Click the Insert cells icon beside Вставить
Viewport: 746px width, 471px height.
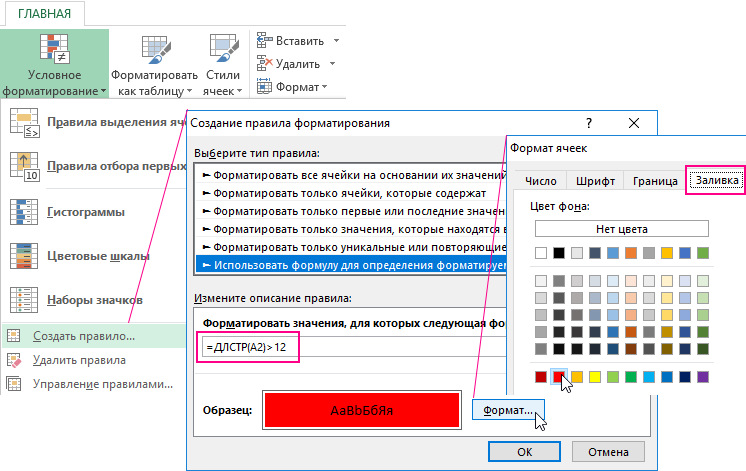[265, 40]
